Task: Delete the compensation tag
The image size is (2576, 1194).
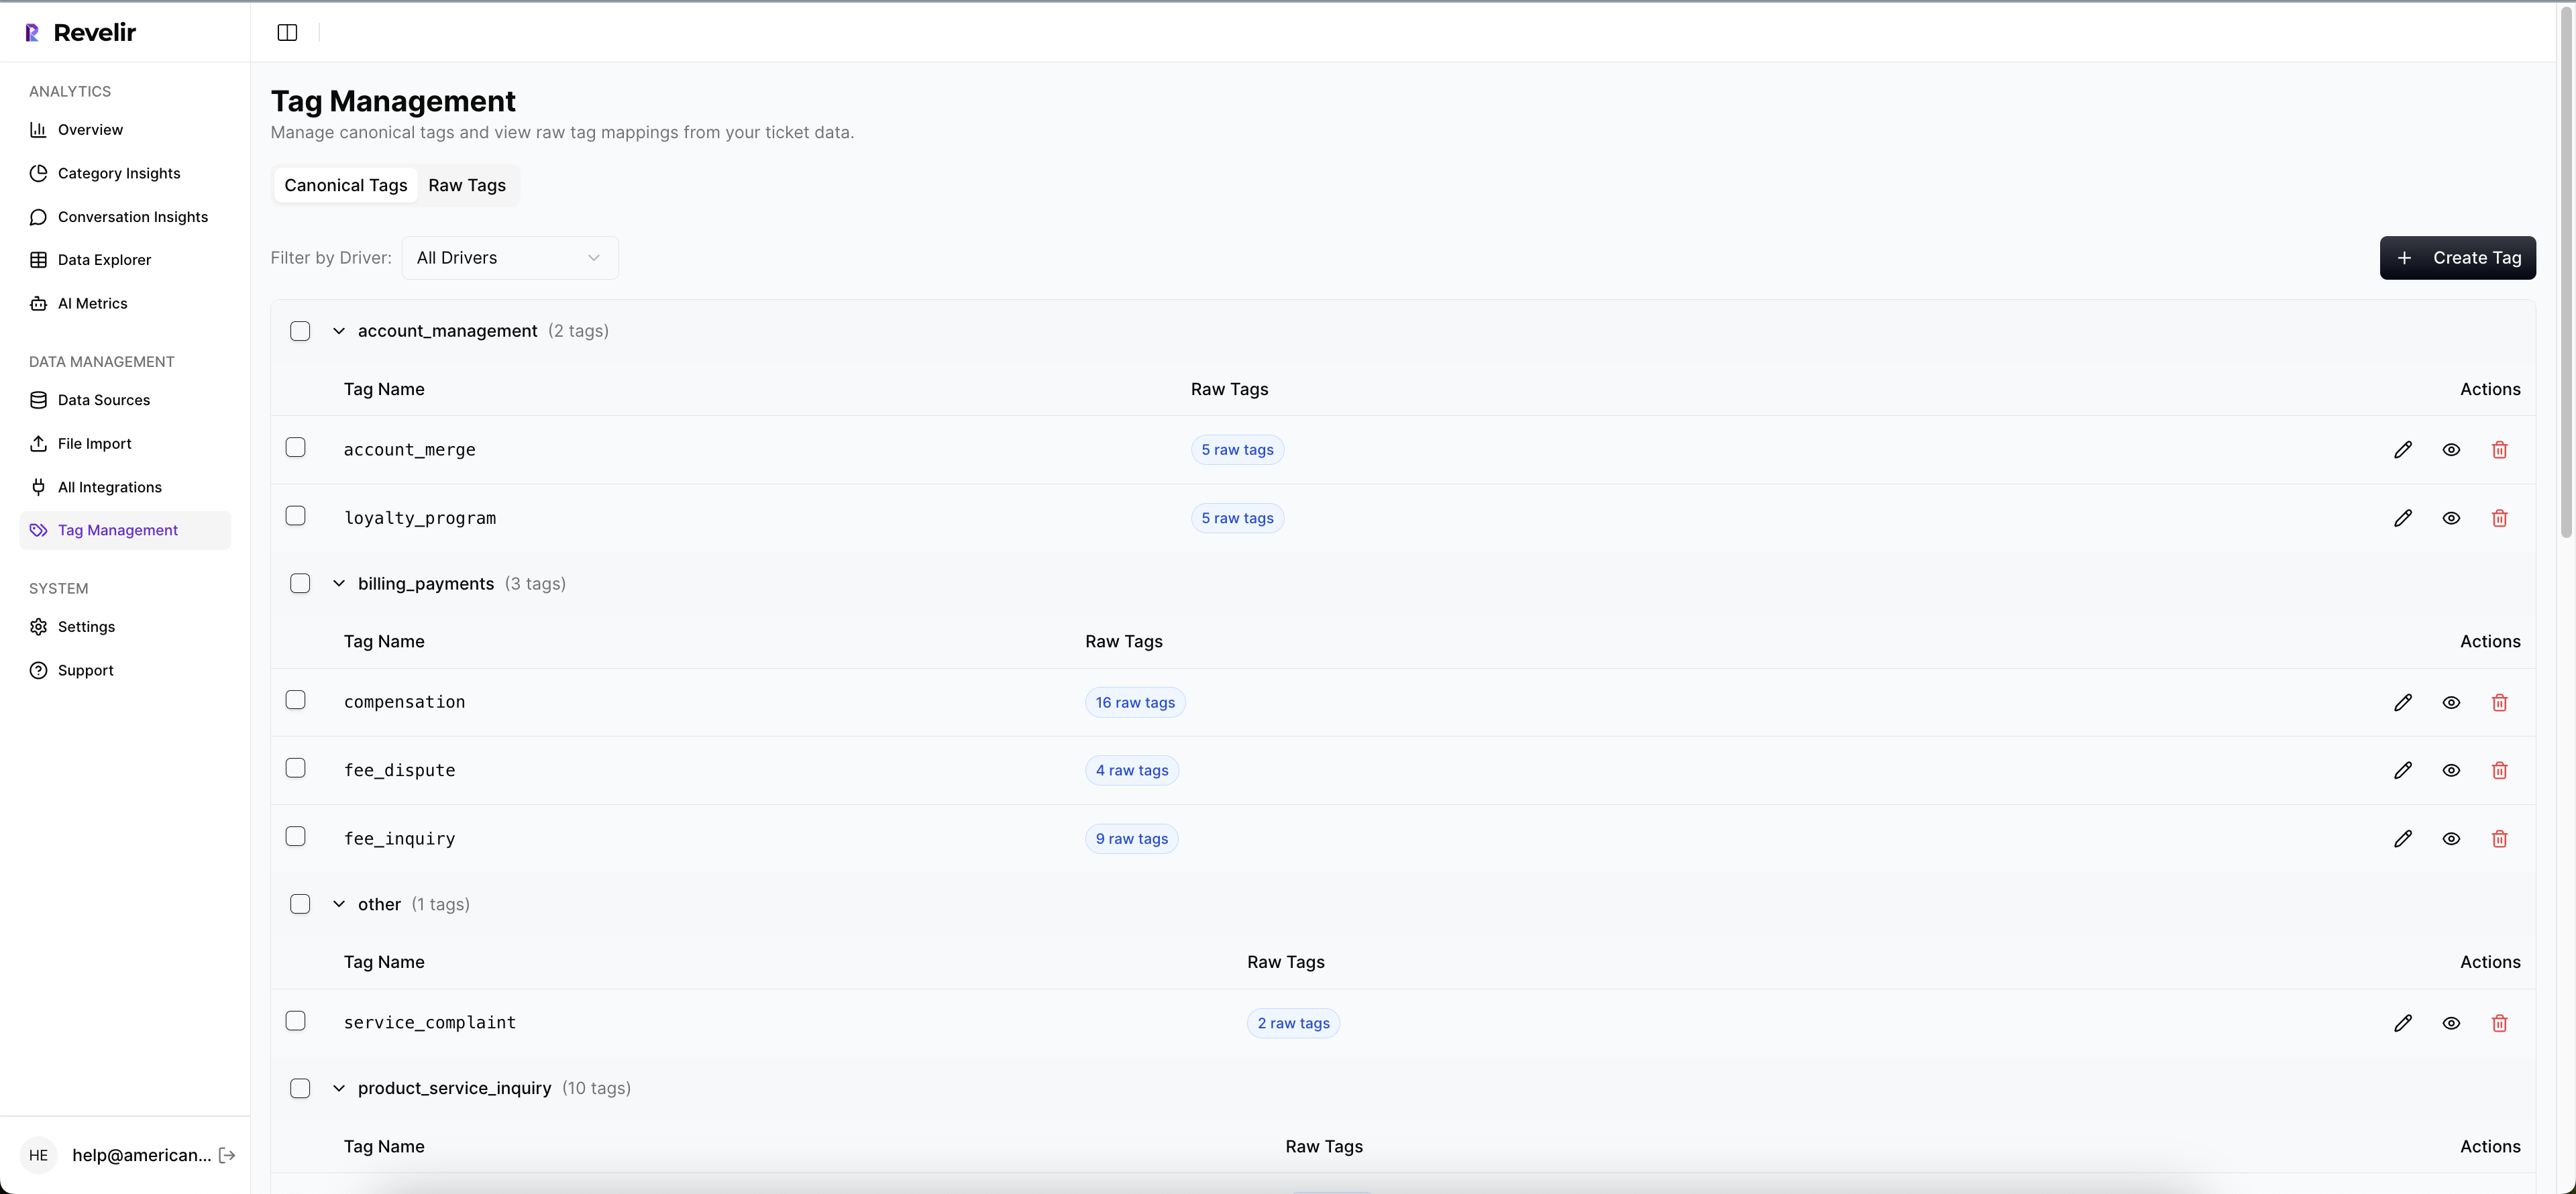Action: pos(2499,703)
